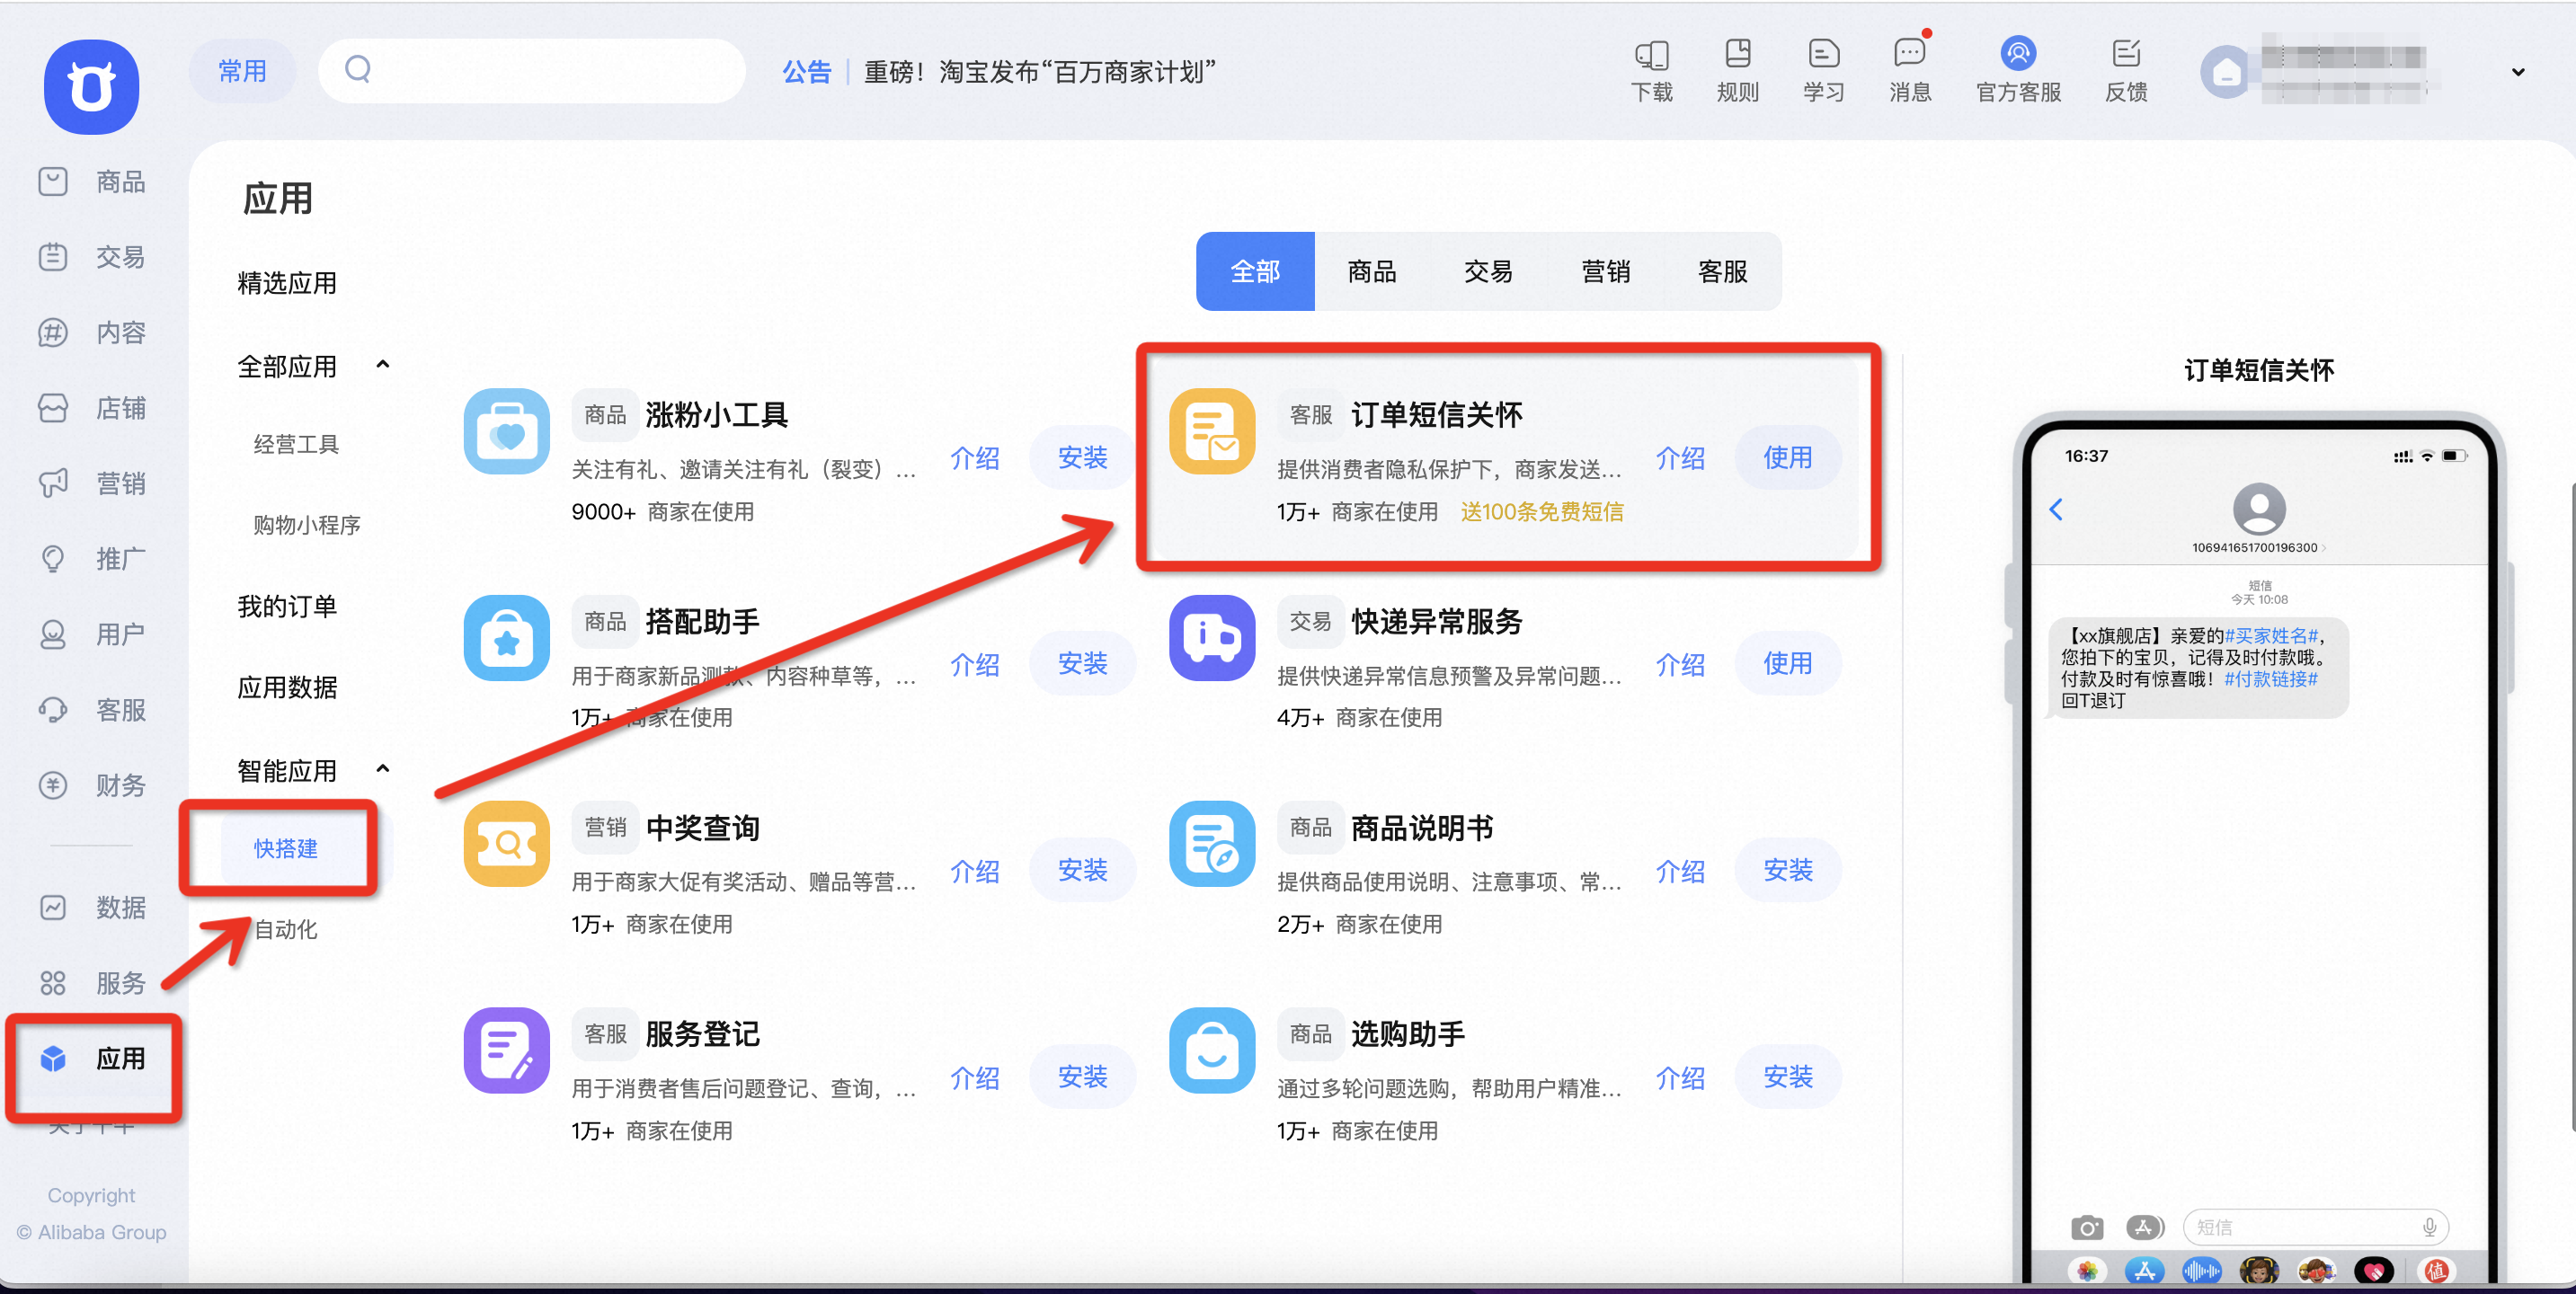Switch to the 商品 category tab
This screenshot has width=2576, height=1294.
(x=1372, y=271)
